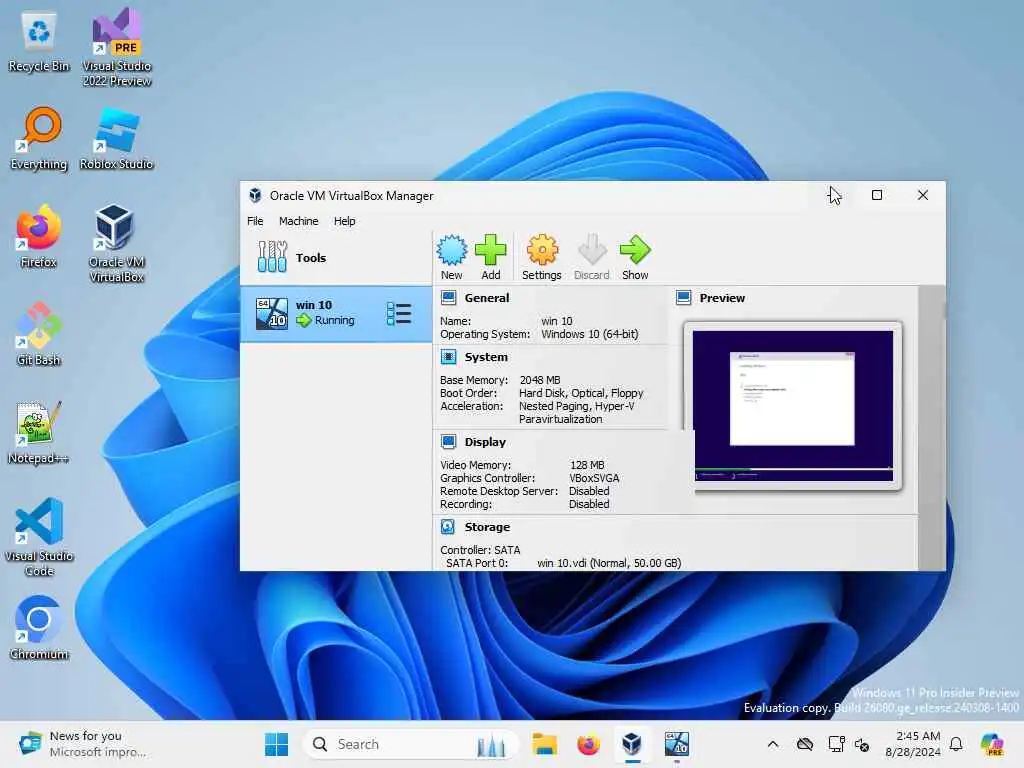The image size is (1024, 768).
Task: Open the Help menu
Action: click(344, 221)
